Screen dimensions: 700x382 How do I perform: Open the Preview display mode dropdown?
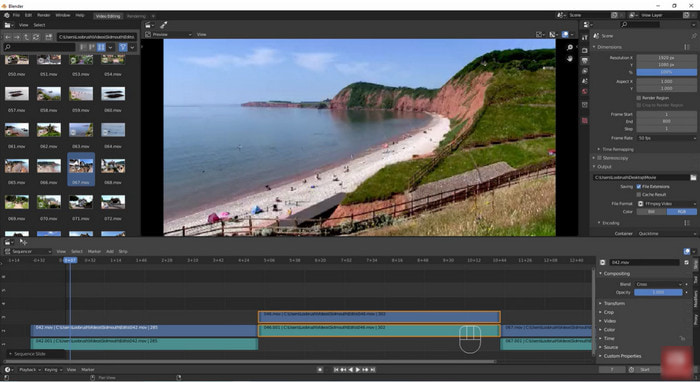(x=169, y=34)
